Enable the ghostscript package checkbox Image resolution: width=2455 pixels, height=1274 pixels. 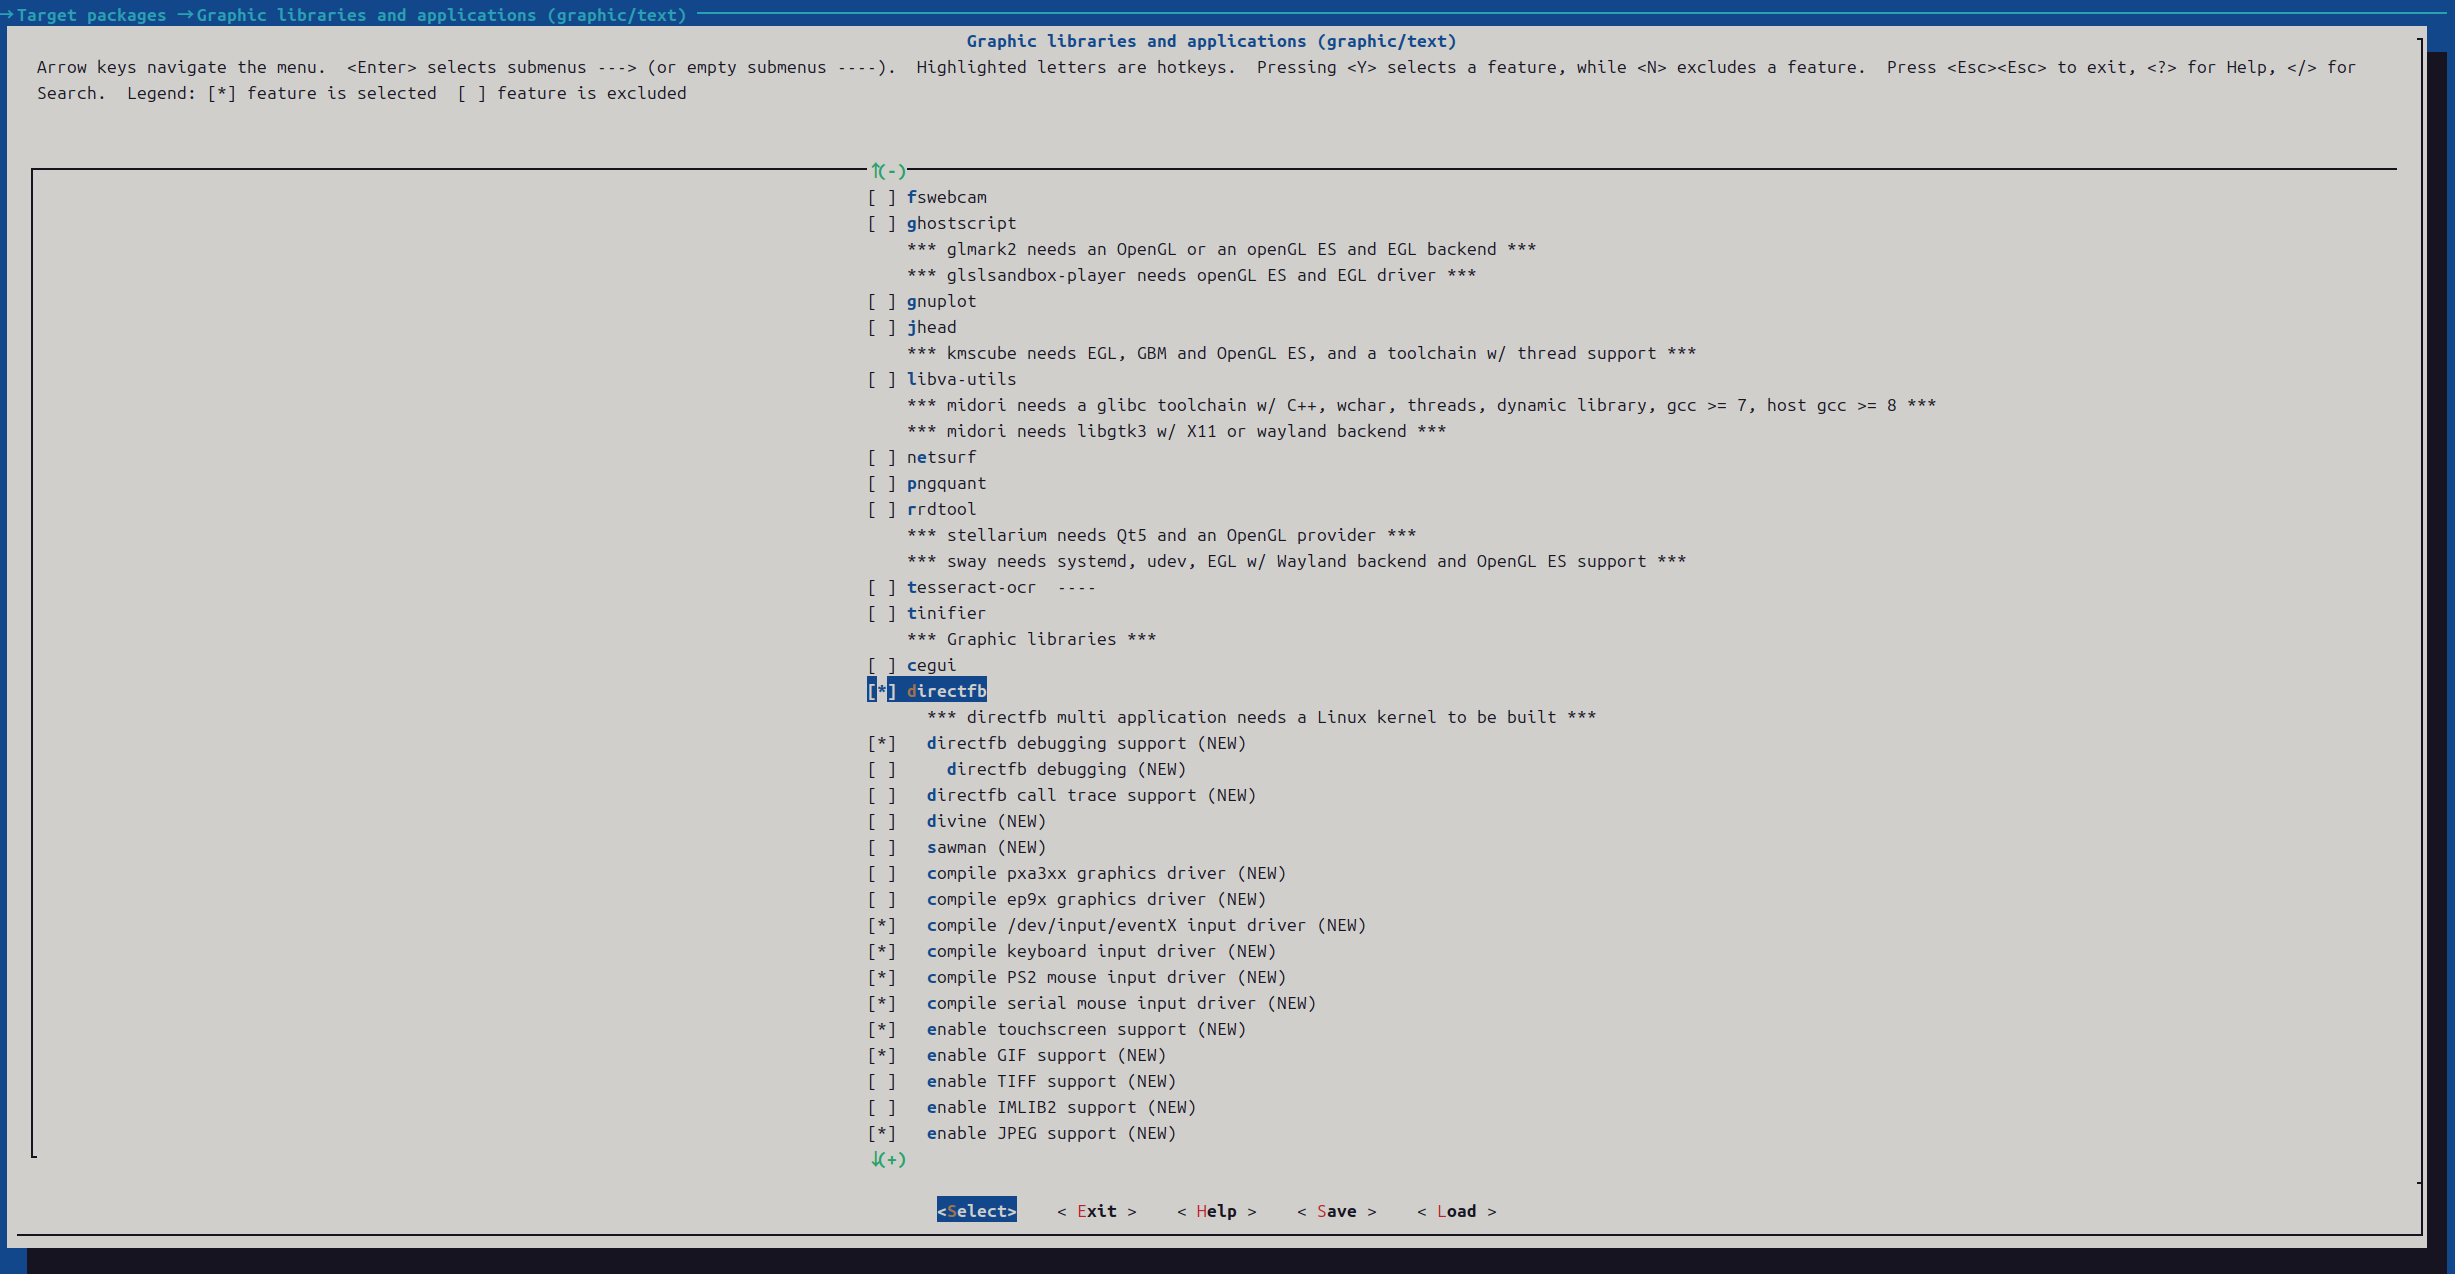coord(881,223)
